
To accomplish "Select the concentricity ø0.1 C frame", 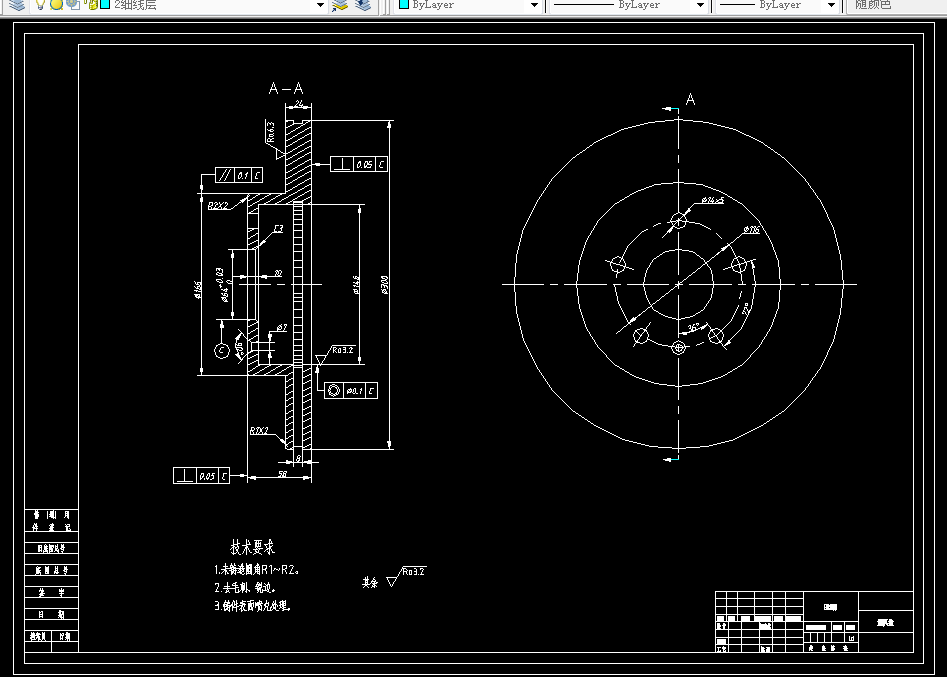I will click(351, 390).
